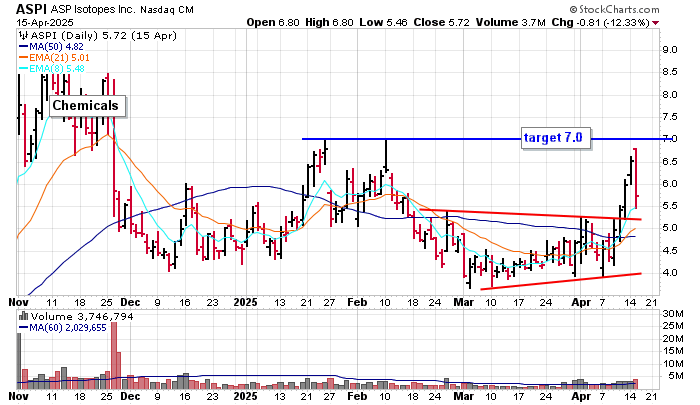Click Dec on the volume panel date axis
The height and width of the screenshot is (405, 700).
pyautogui.click(x=130, y=397)
